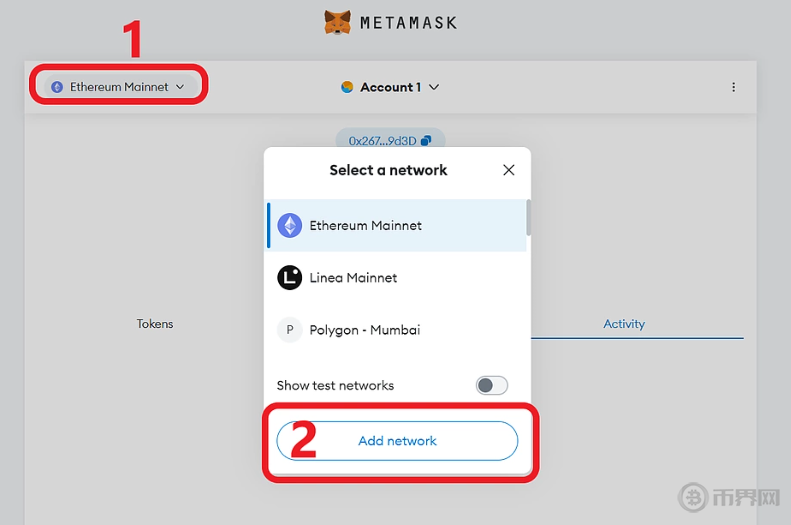The image size is (791, 525).
Task: Enable the Show test networks toggle
Action: coord(491,385)
